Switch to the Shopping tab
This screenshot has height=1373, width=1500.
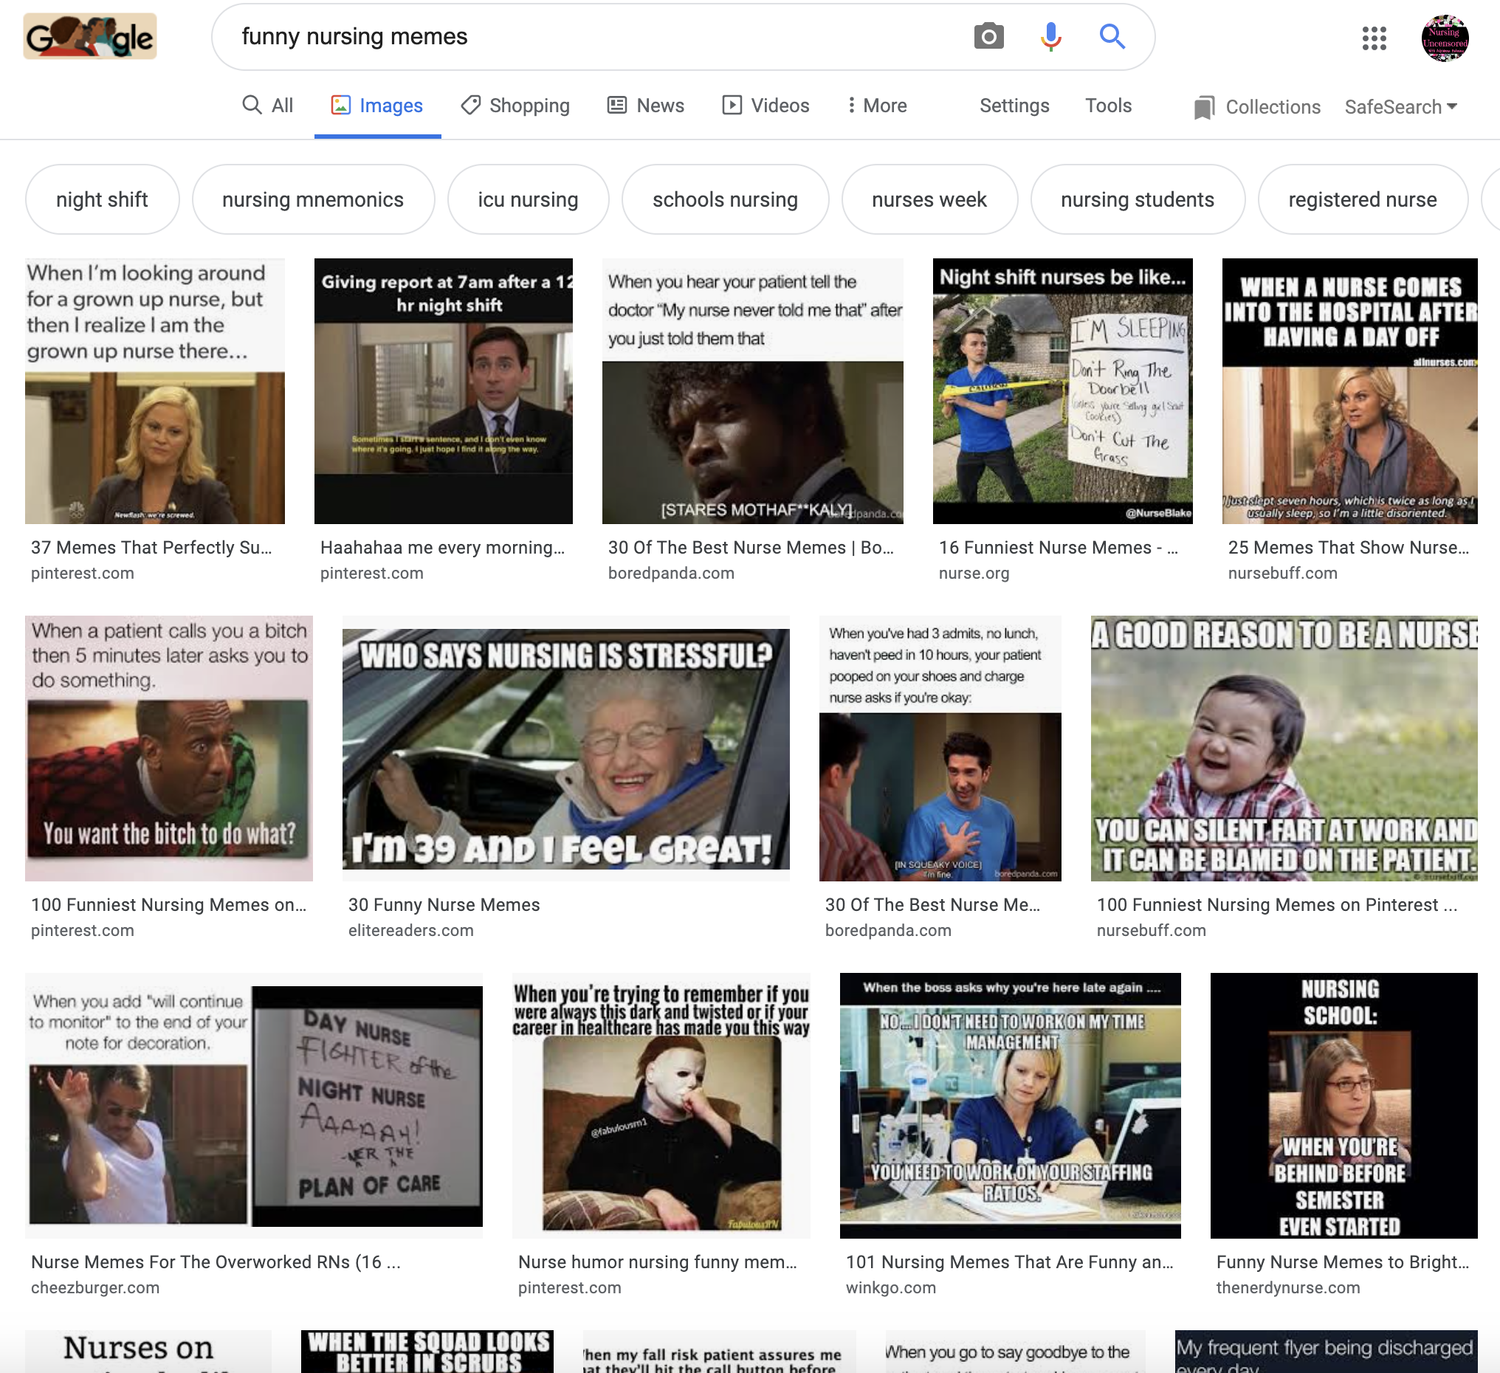pyautogui.click(x=515, y=105)
